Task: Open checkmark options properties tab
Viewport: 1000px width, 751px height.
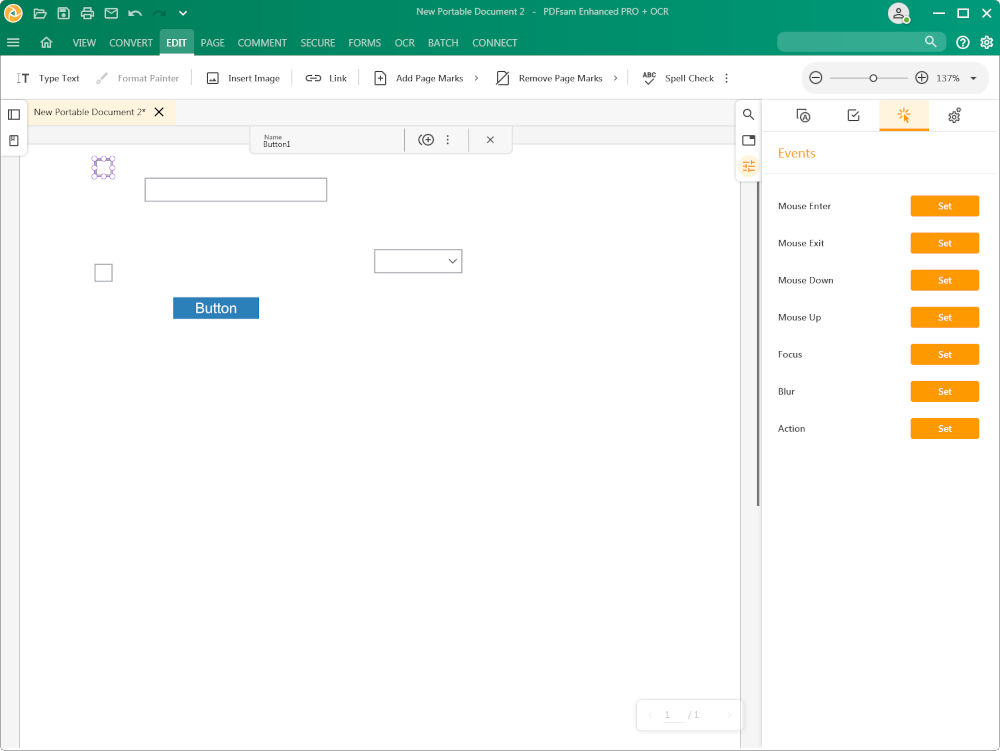Action: tap(853, 115)
